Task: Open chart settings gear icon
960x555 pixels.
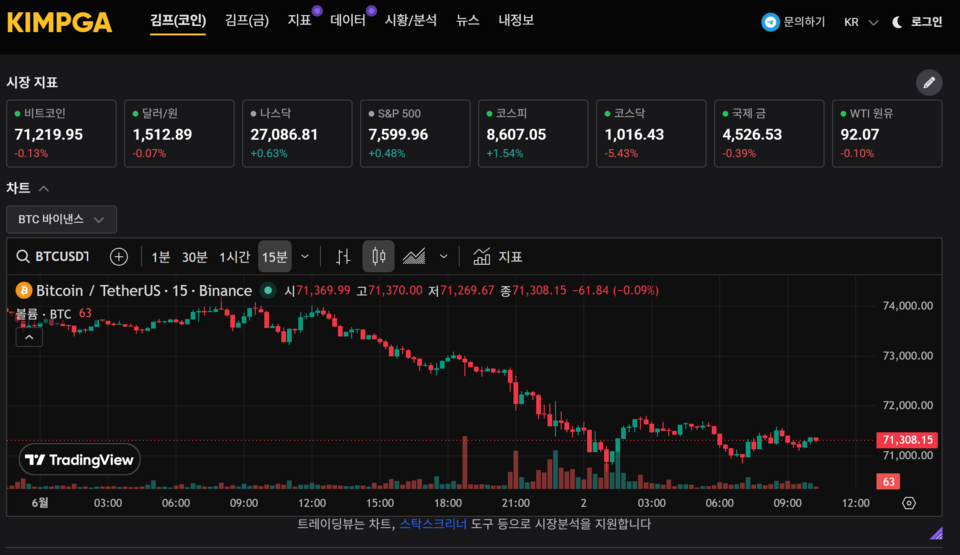Action: point(909,503)
